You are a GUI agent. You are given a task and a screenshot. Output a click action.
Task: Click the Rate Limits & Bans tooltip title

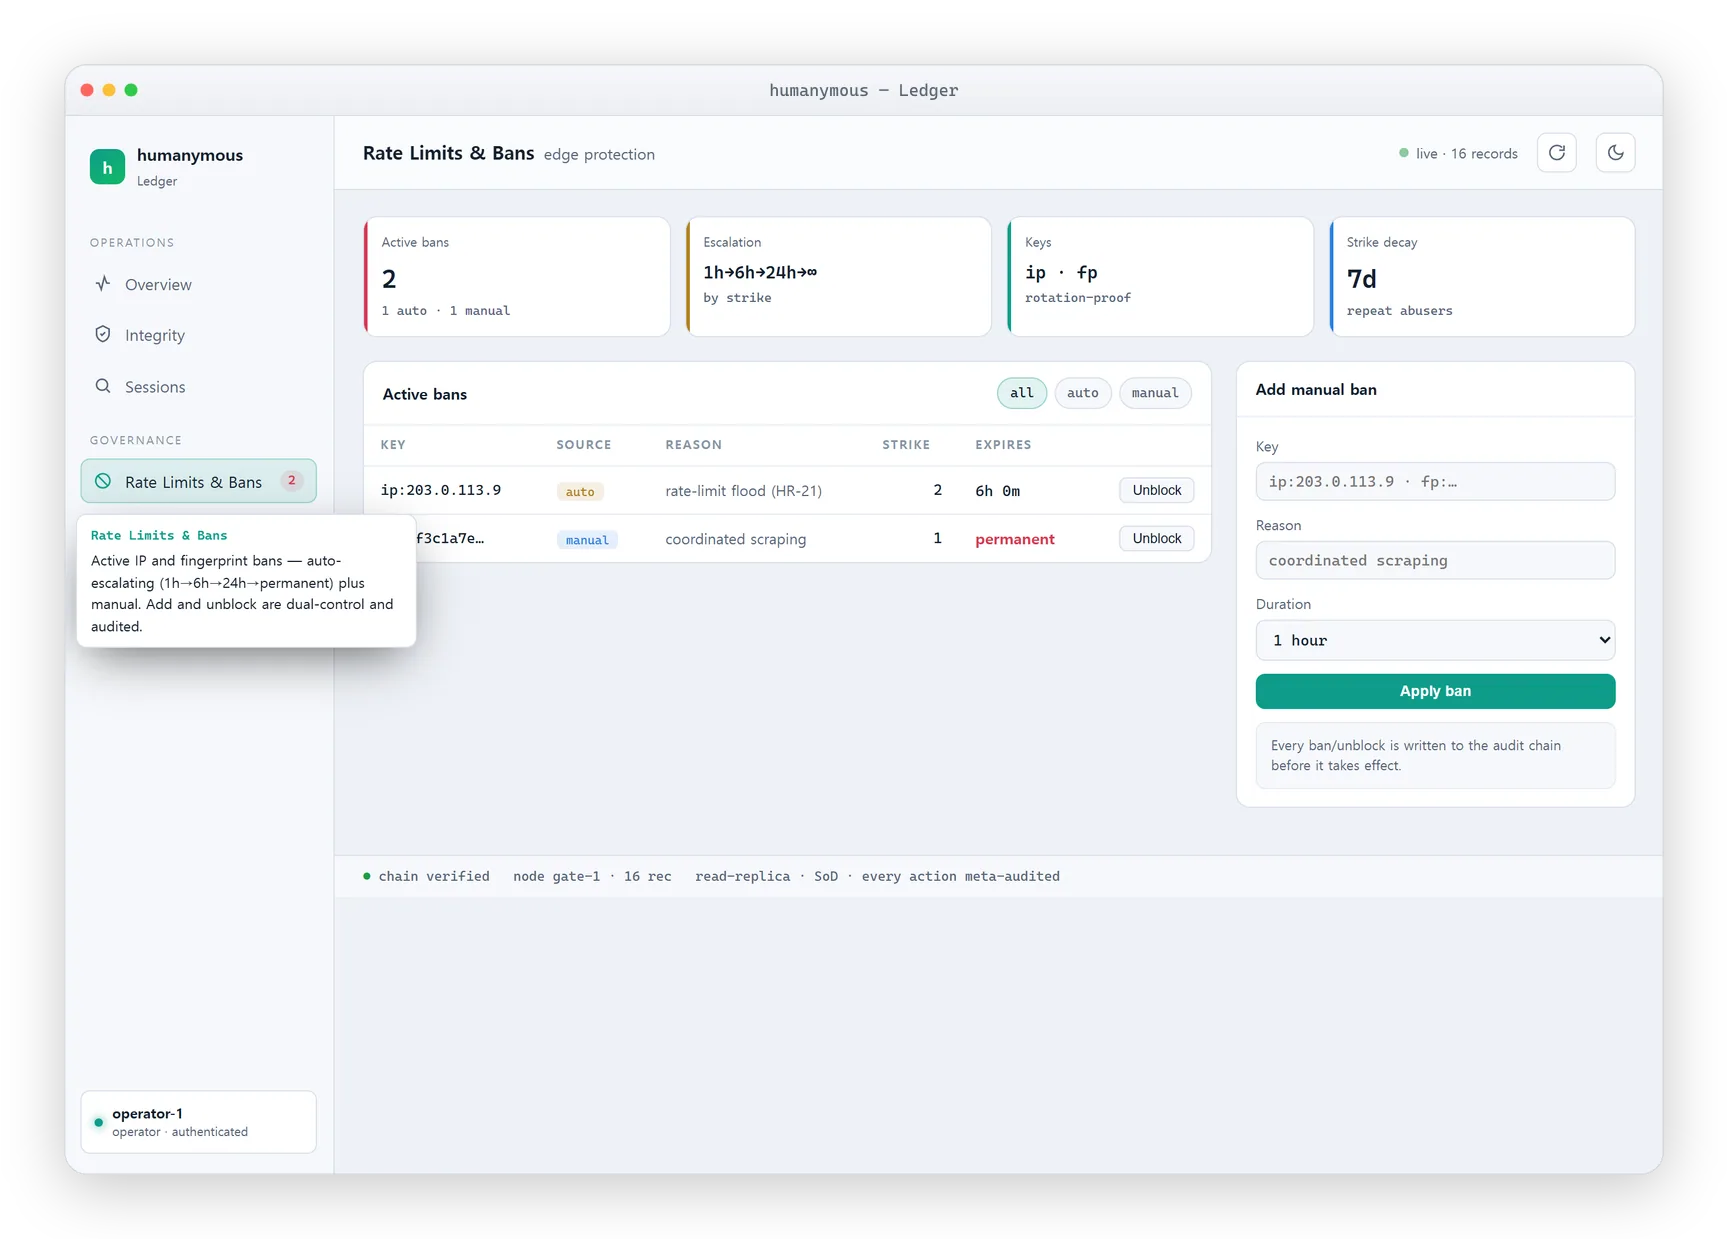coord(159,535)
